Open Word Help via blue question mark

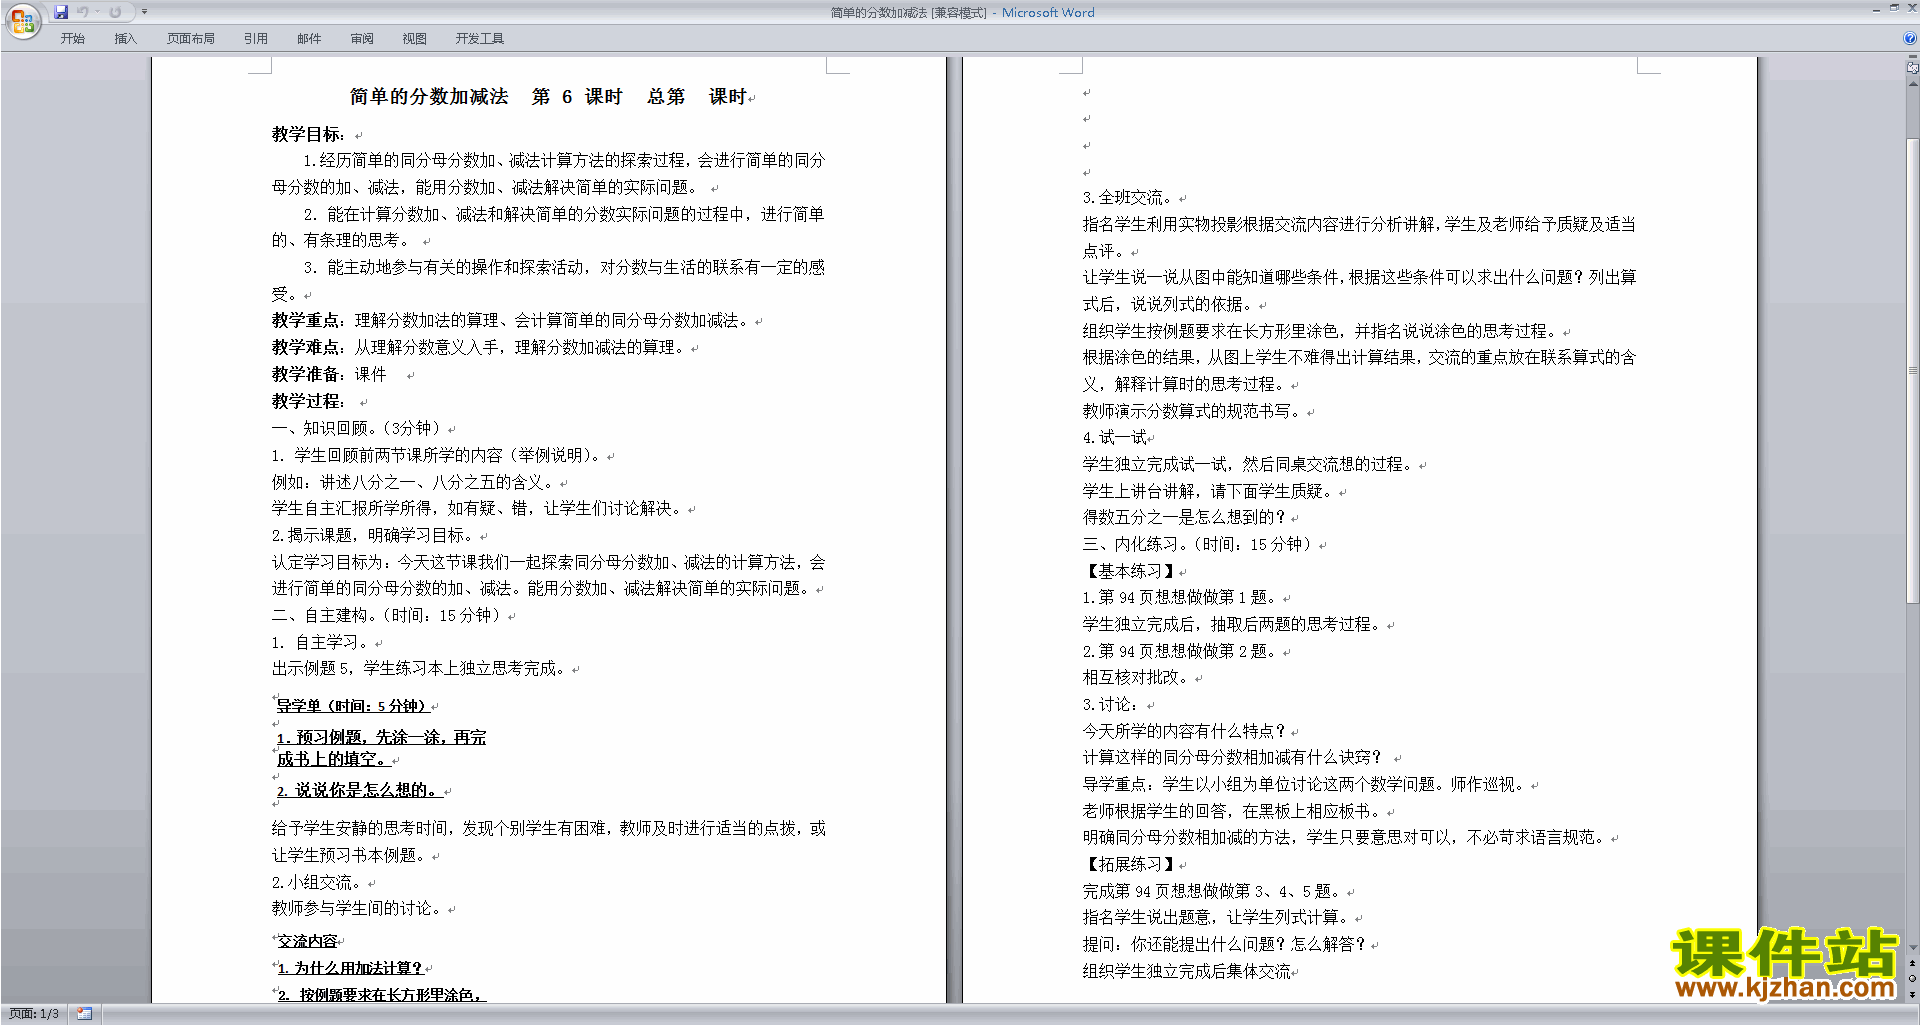pyautogui.click(x=1910, y=38)
